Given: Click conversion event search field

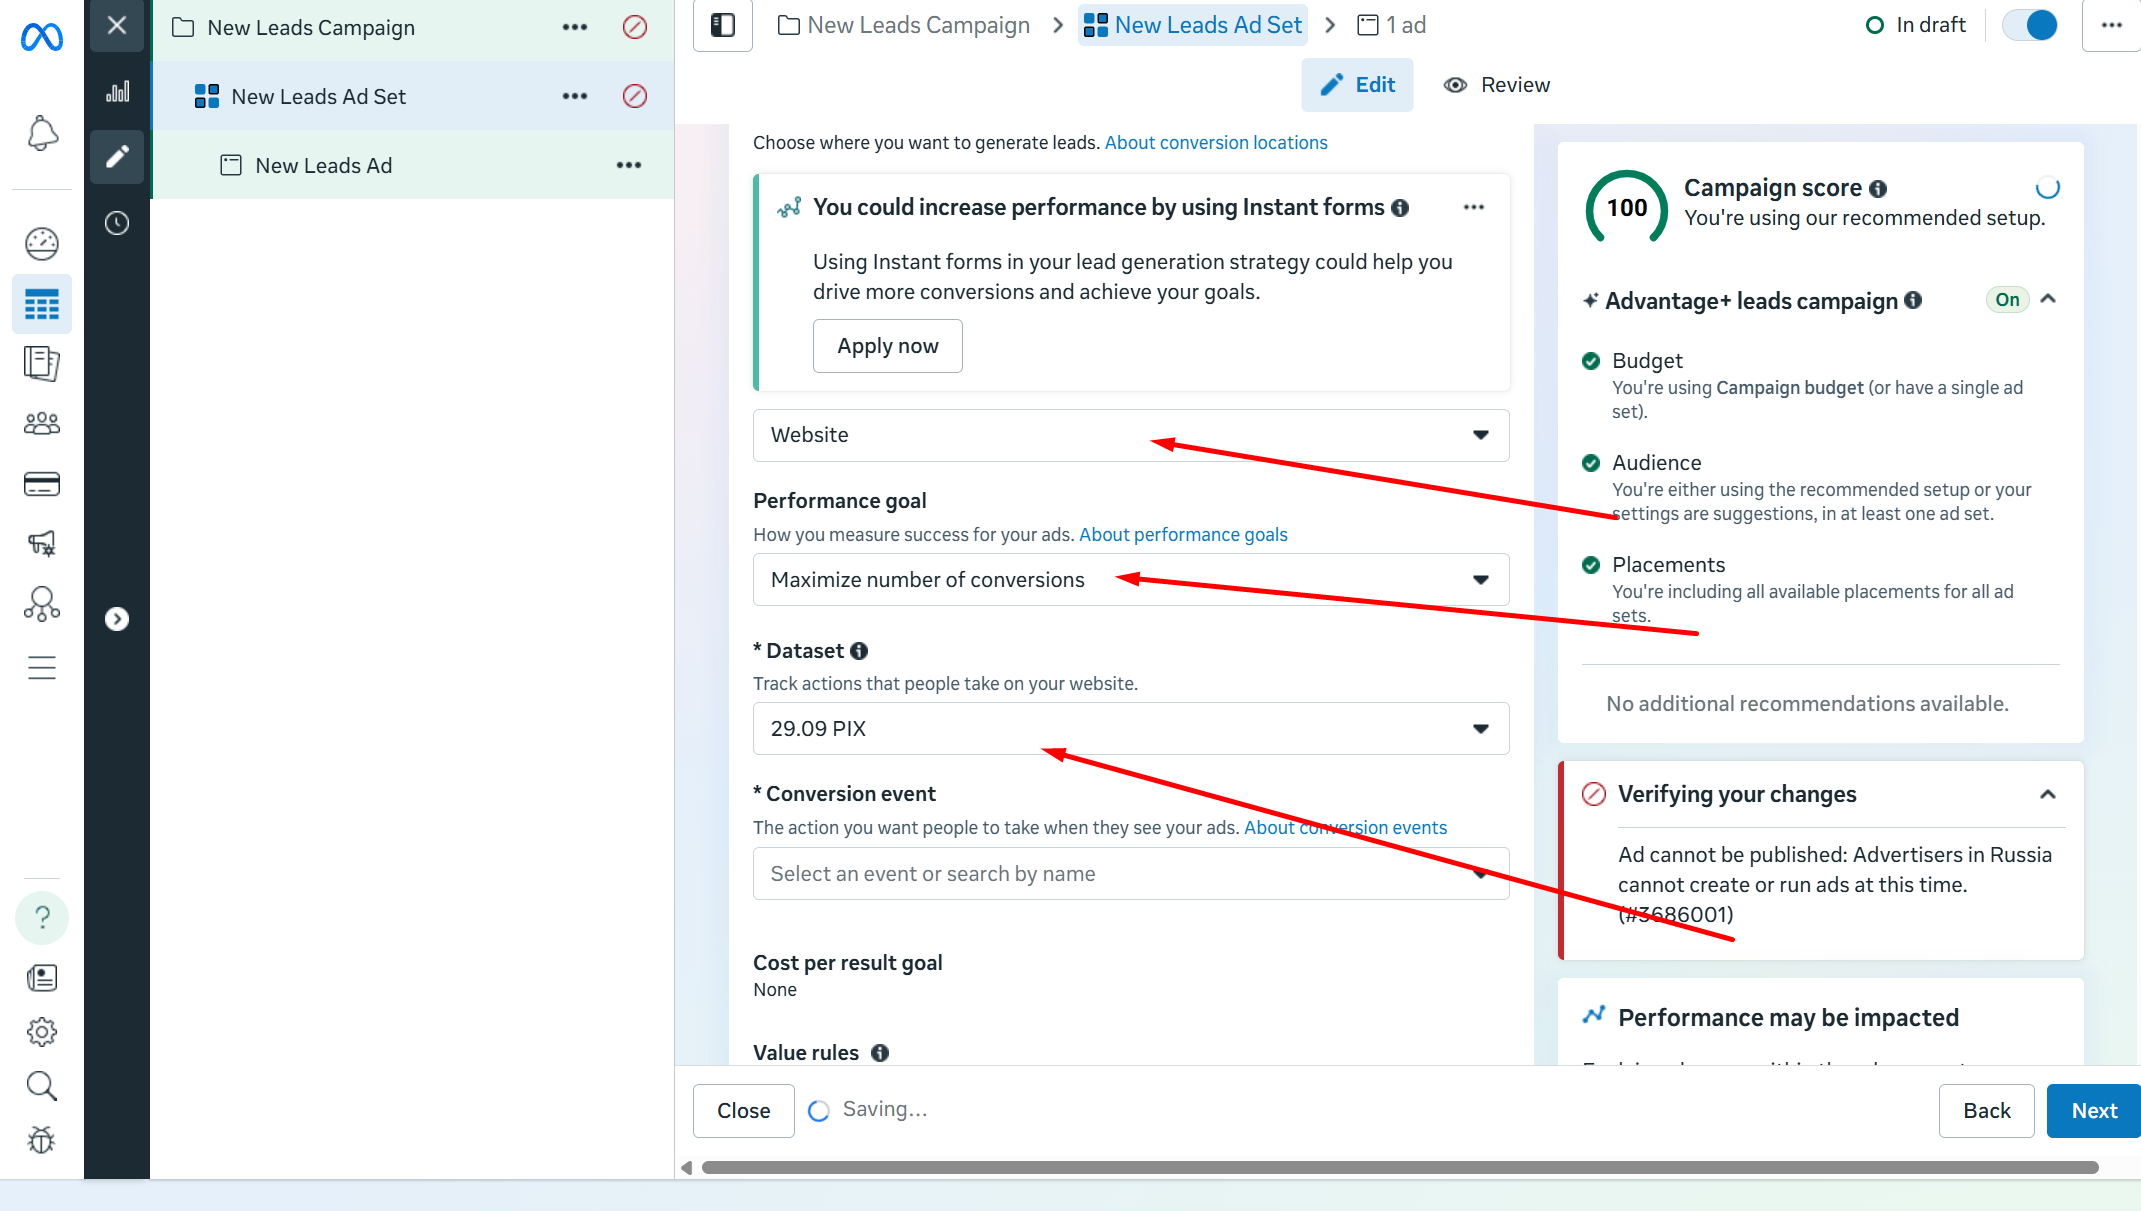Looking at the screenshot, I should (1131, 874).
